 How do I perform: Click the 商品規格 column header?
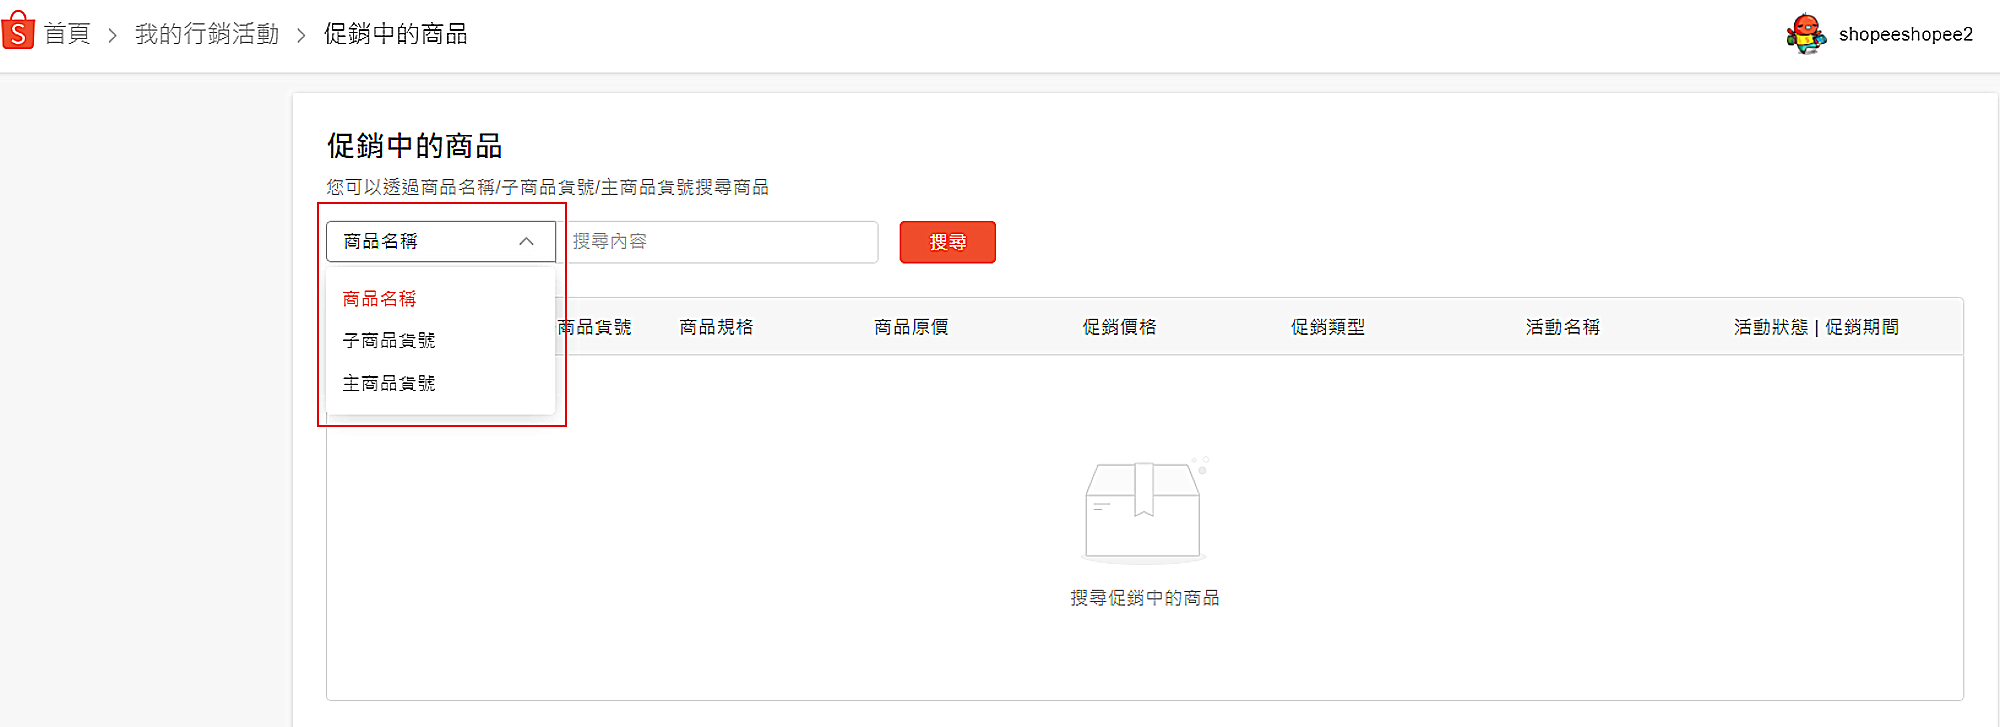point(716,327)
